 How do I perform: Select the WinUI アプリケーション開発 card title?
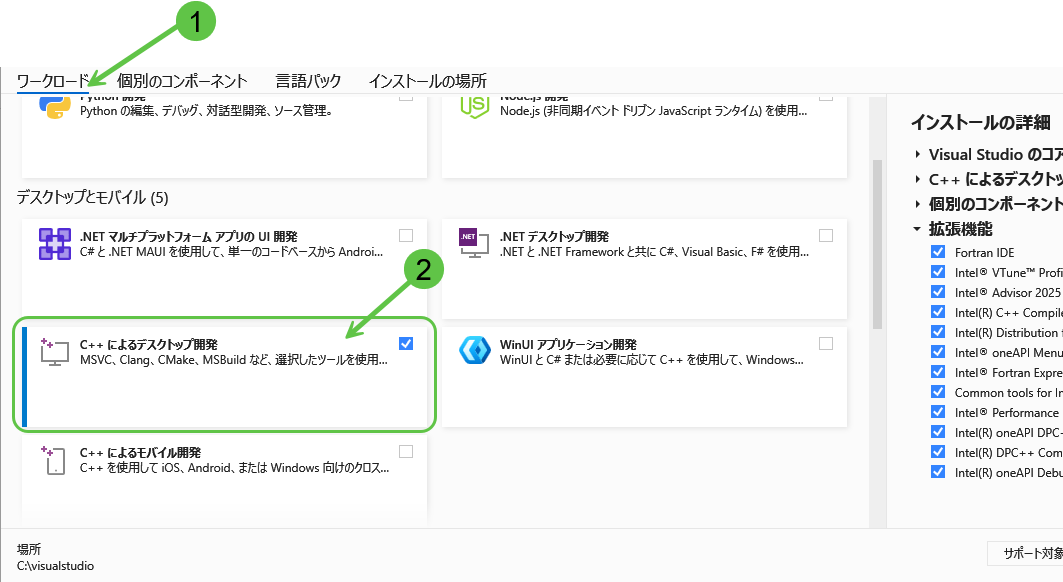568,344
